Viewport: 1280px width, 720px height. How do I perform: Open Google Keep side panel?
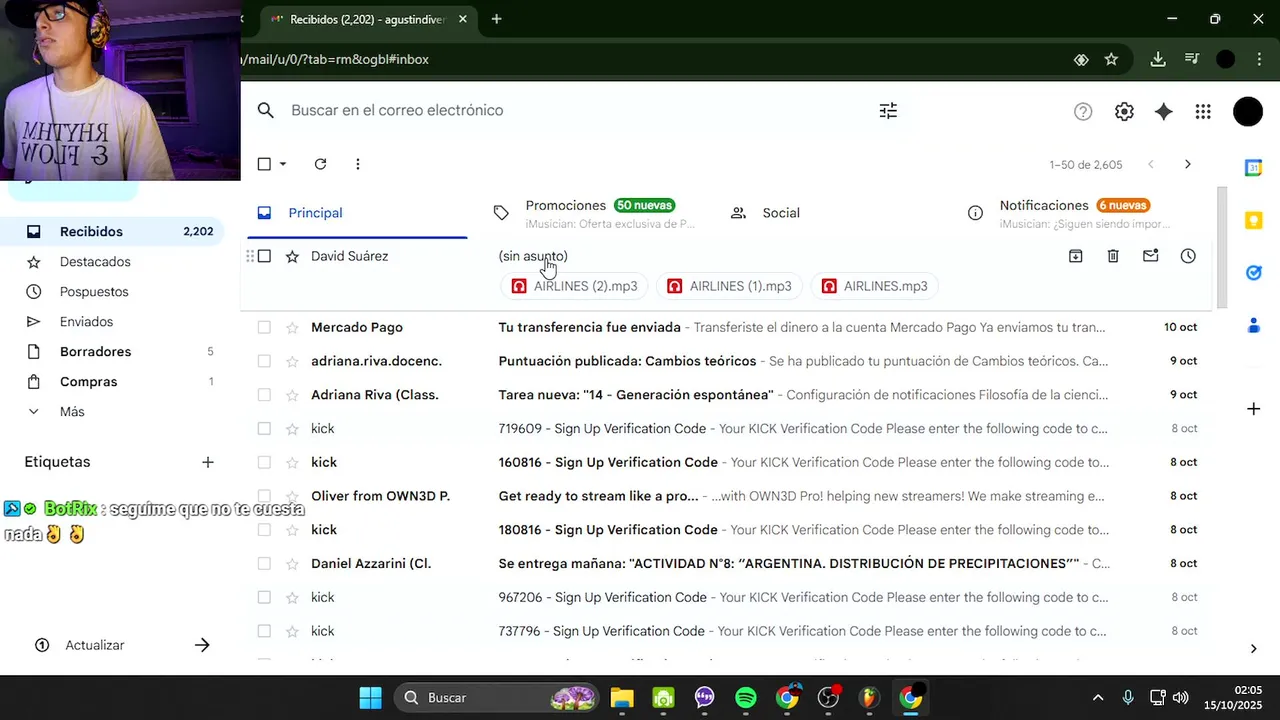(x=1253, y=220)
